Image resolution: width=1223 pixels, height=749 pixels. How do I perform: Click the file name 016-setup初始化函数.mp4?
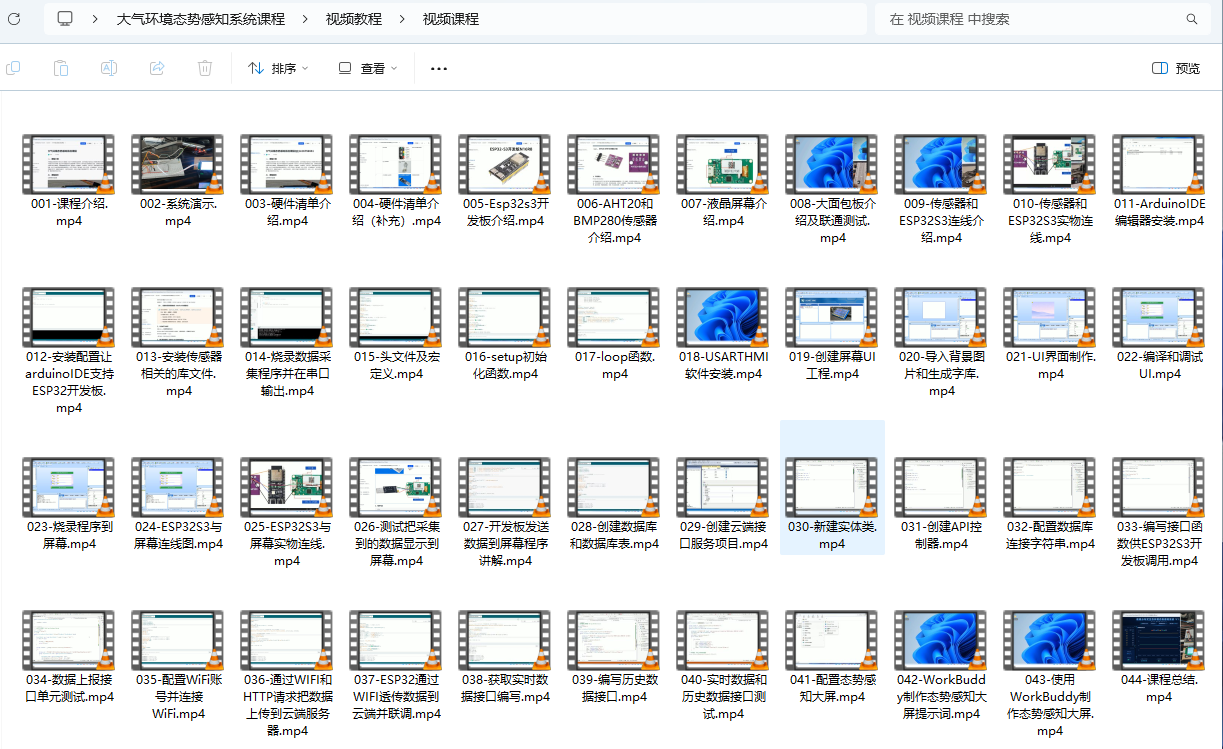tap(505, 365)
